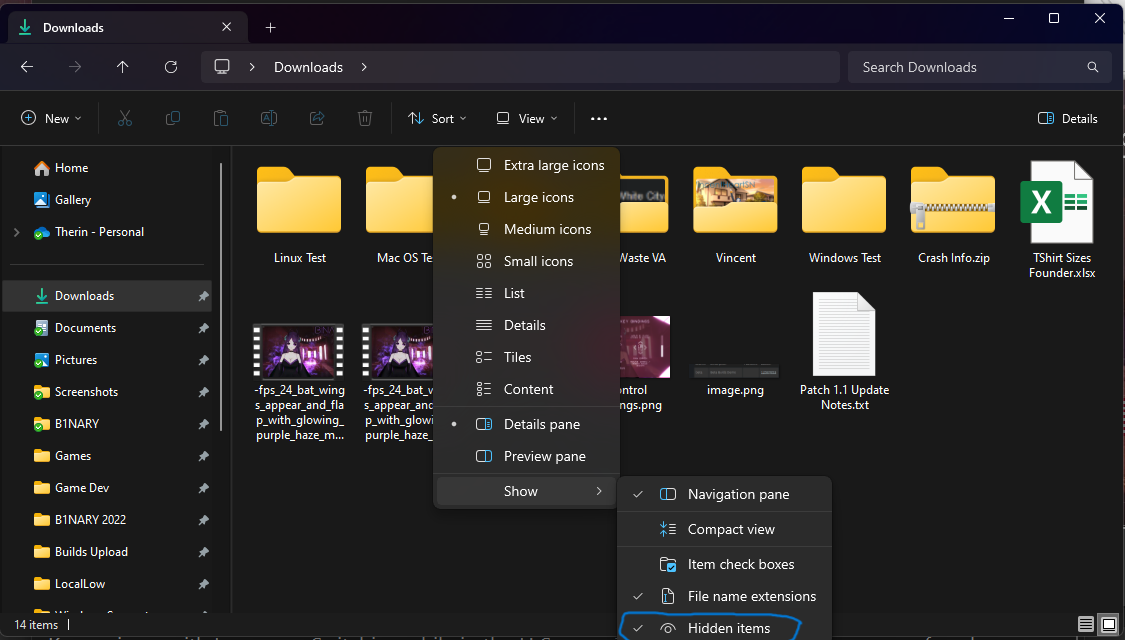Select Large icons layout

527,197
